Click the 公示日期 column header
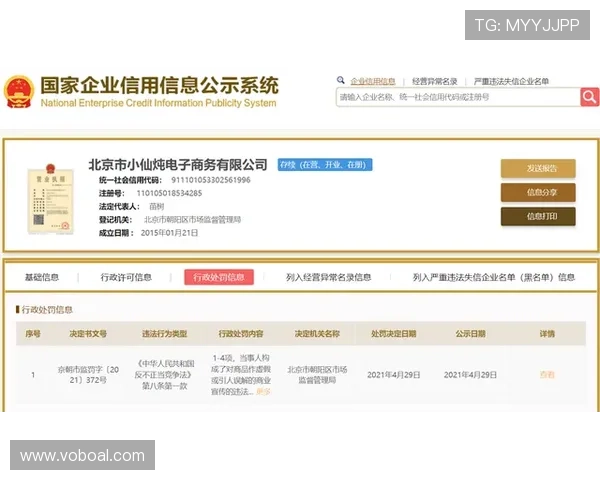600x480 pixels. tap(470, 334)
